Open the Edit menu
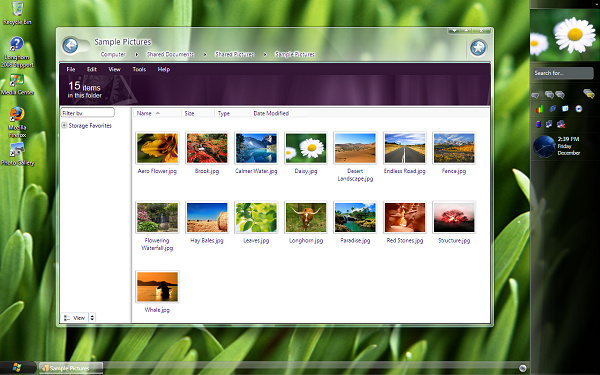The height and width of the screenshot is (375, 600). pos(91,69)
